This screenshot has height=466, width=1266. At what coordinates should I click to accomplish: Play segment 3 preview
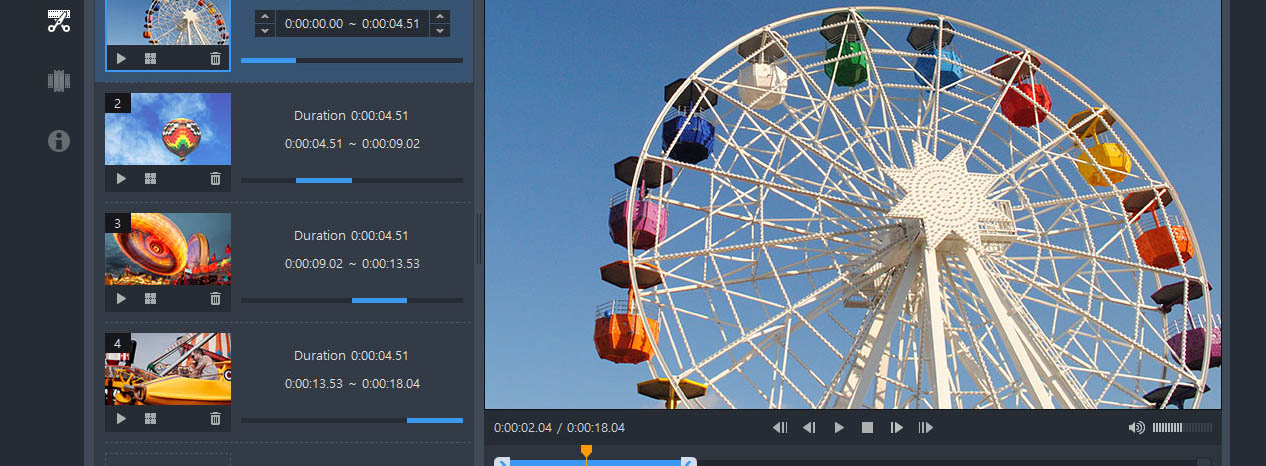pos(121,299)
